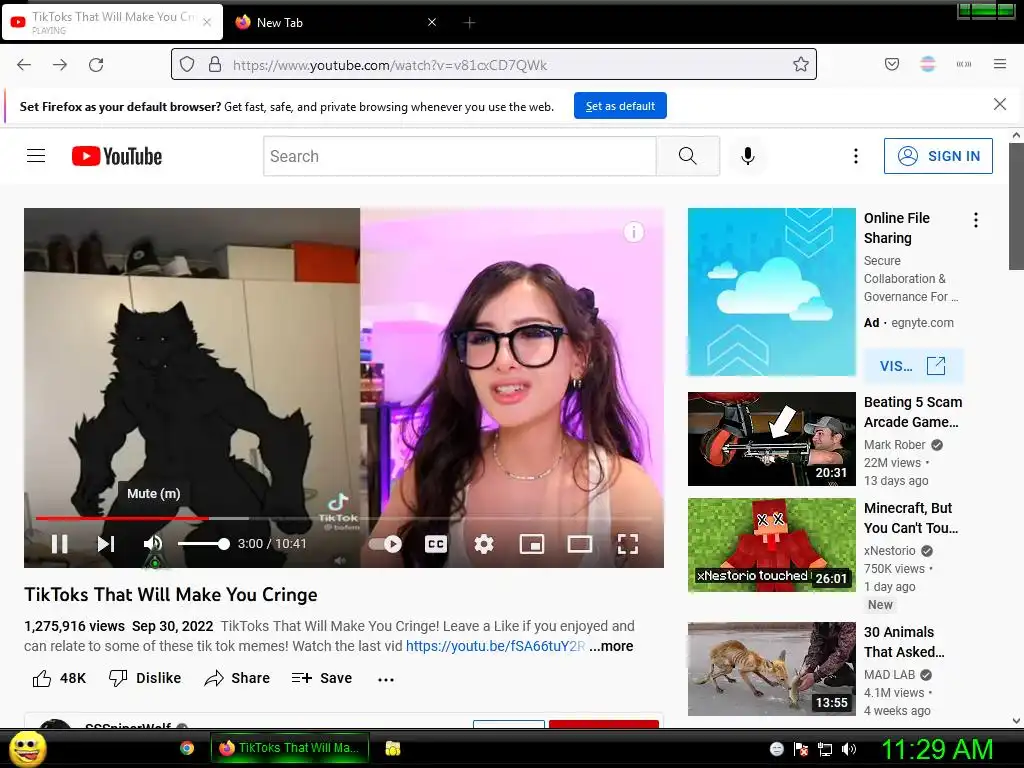Open YouTube guide hamburger menu
This screenshot has height=768, width=1024.
(36, 155)
